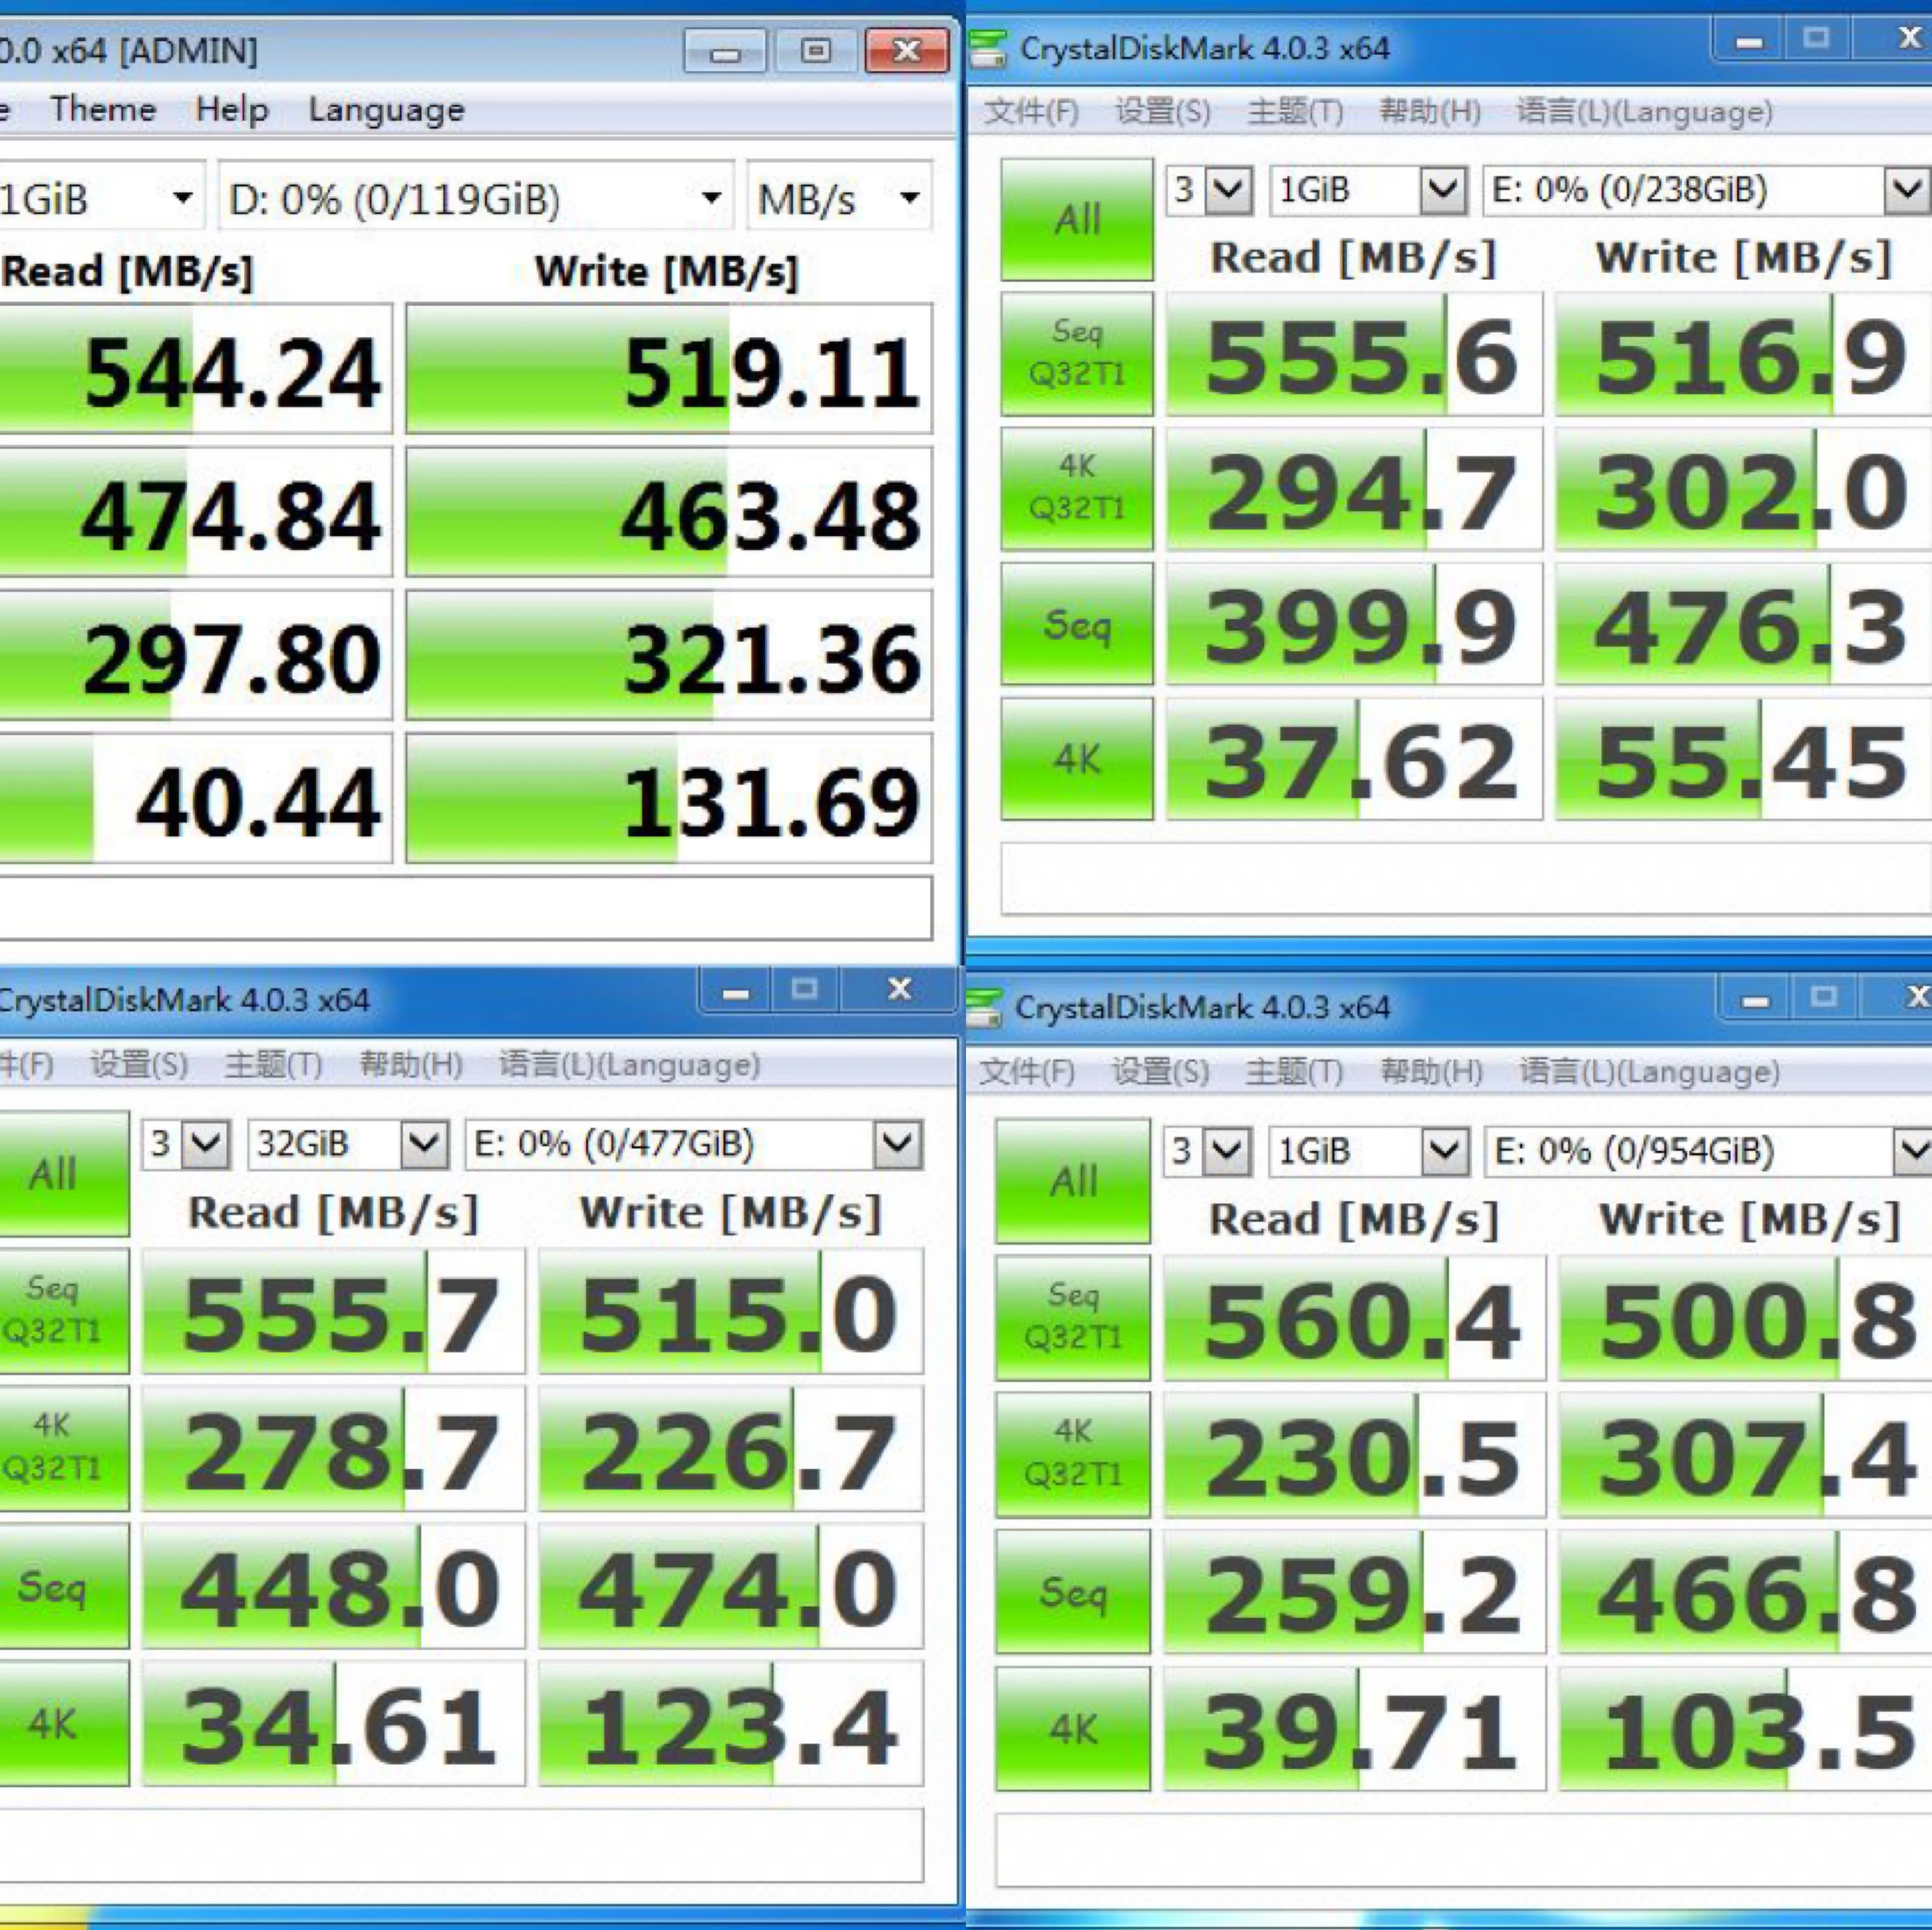Click CrystalDiskMark app icon in bottom-right window
Screen dimensions: 1932x1930
[x=985, y=1007]
